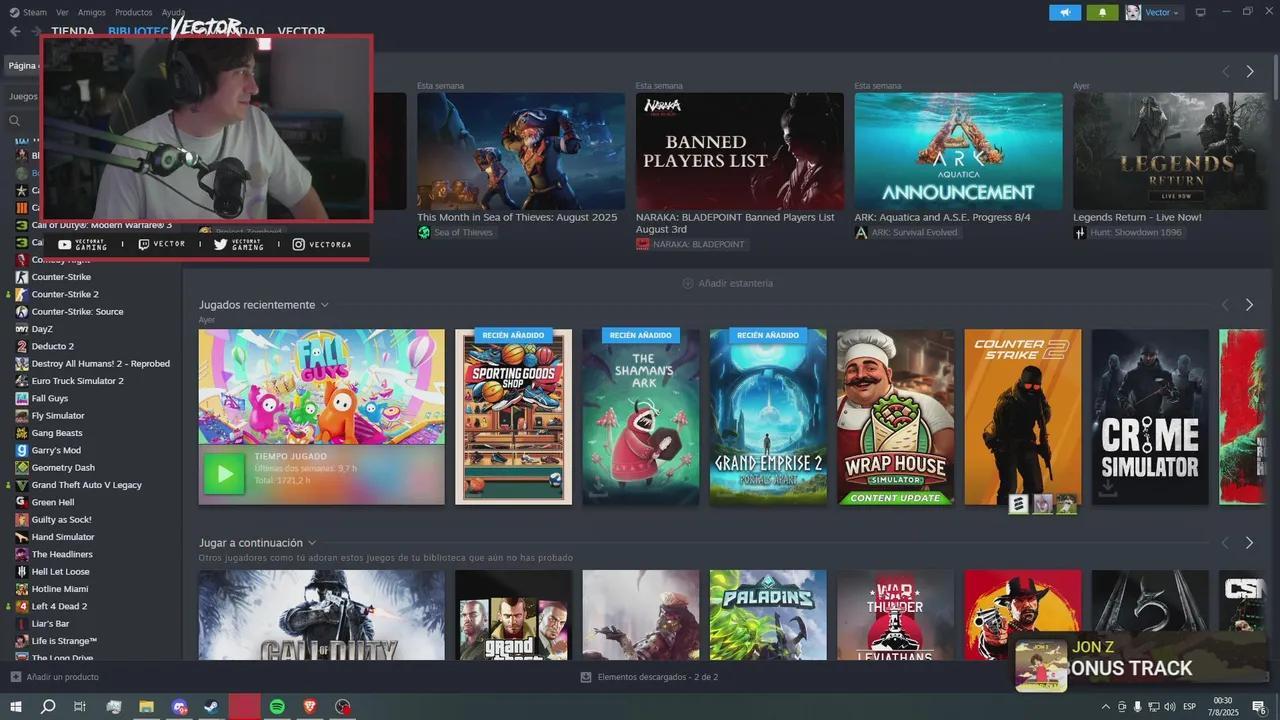The height and width of the screenshot is (720, 1280).
Task: Open the downloads icon in bottom bar
Action: pyautogui.click(x=586, y=677)
